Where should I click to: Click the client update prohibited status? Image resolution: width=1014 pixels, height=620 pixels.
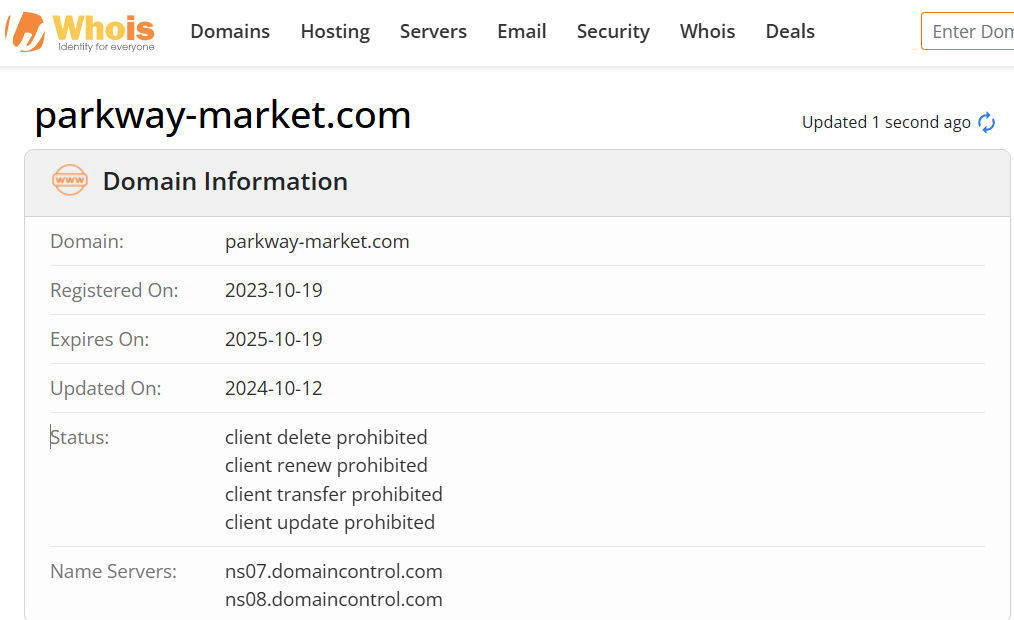[x=330, y=522]
